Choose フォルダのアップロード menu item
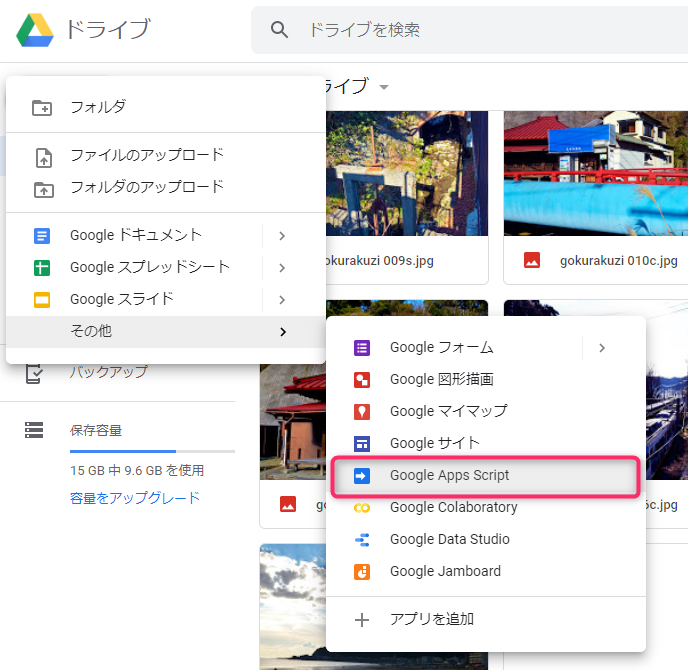Image resolution: width=688 pixels, height=670 pixels. pos(166,187)
